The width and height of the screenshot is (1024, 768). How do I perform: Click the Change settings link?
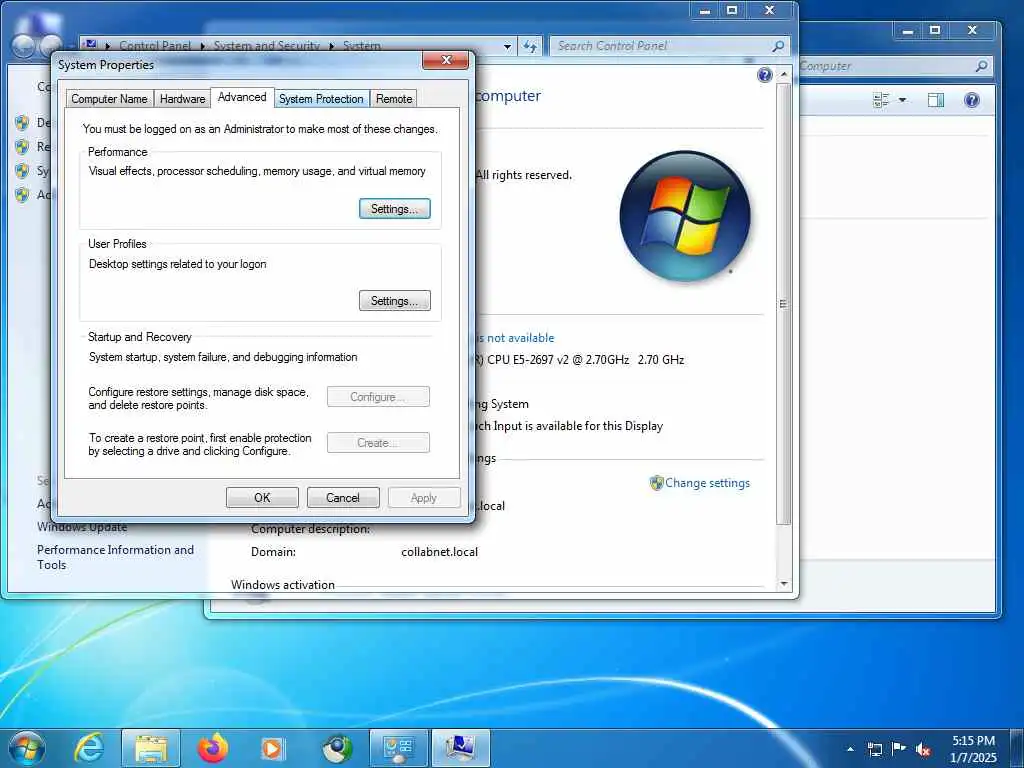[x=707, y=483]
